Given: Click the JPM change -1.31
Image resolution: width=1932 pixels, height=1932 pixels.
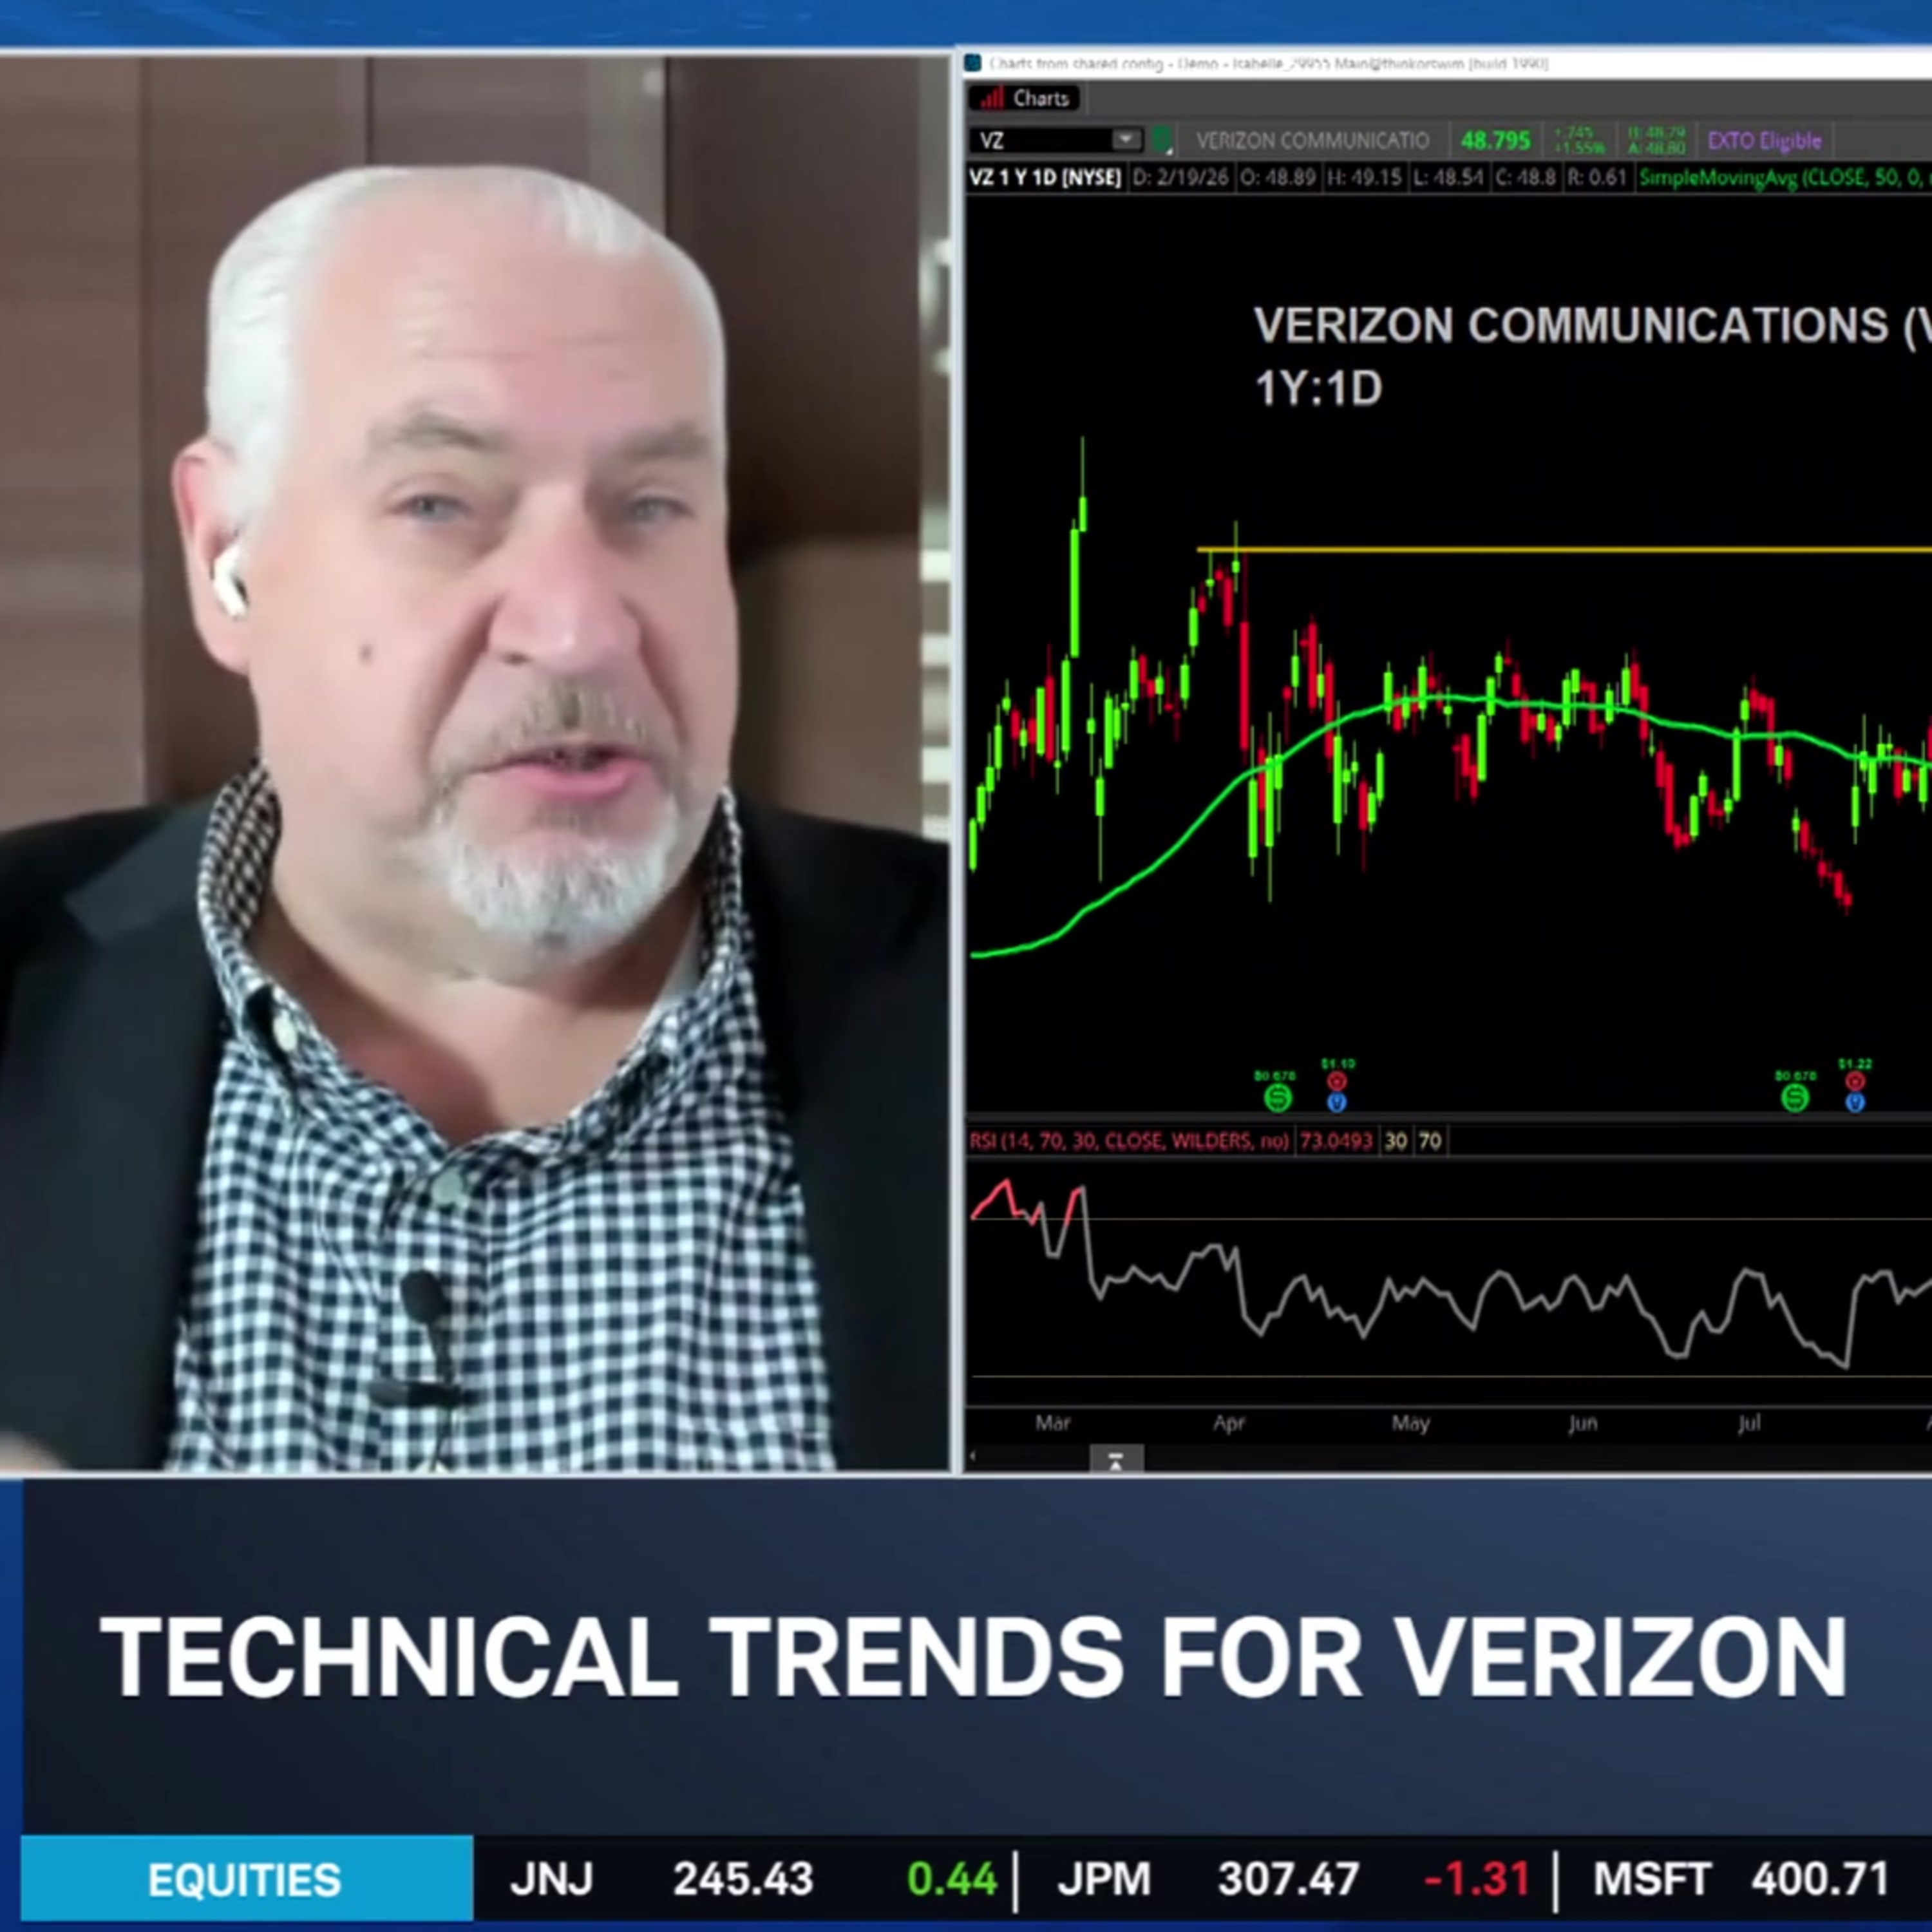Looking at the screenshot, I should [x=1477, y=1880].
